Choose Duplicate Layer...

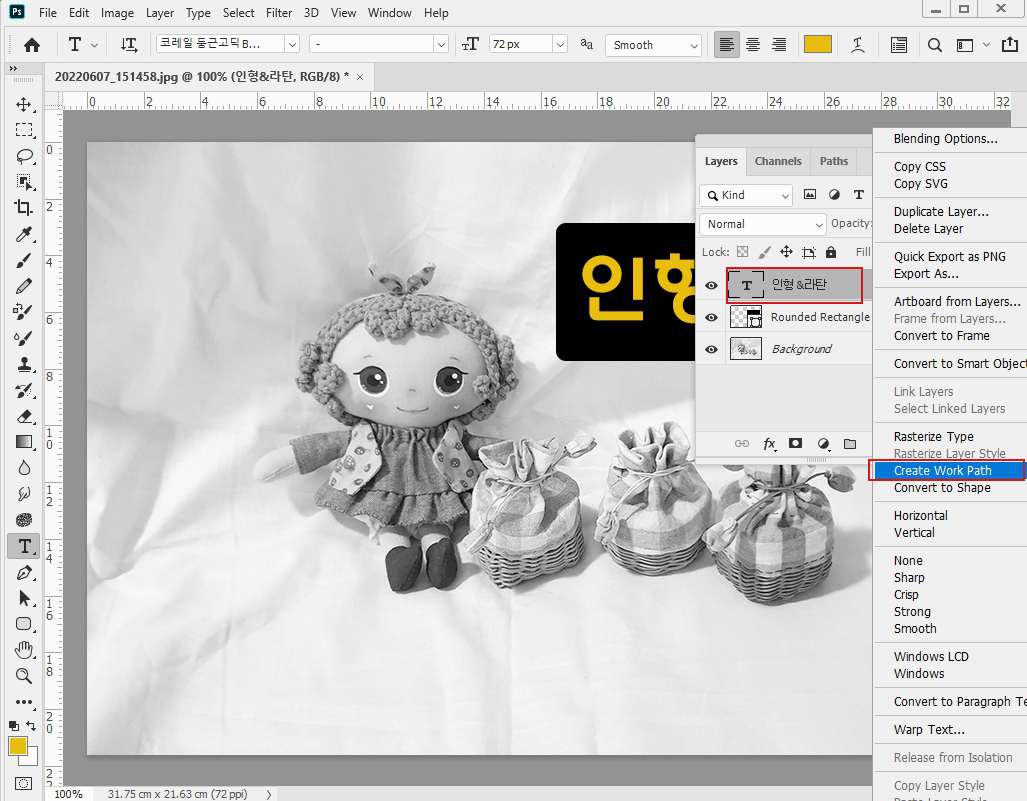point(941,212)
